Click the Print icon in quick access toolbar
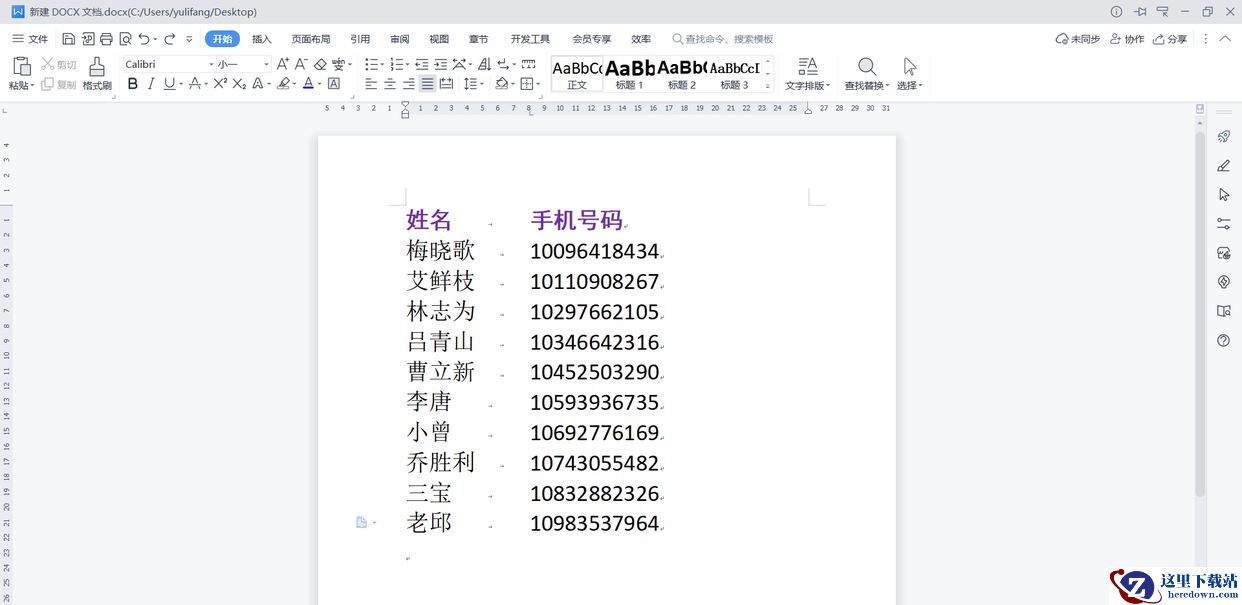Image resolution: width=1242 pixels, height=605 pixels. coord(106,39)
